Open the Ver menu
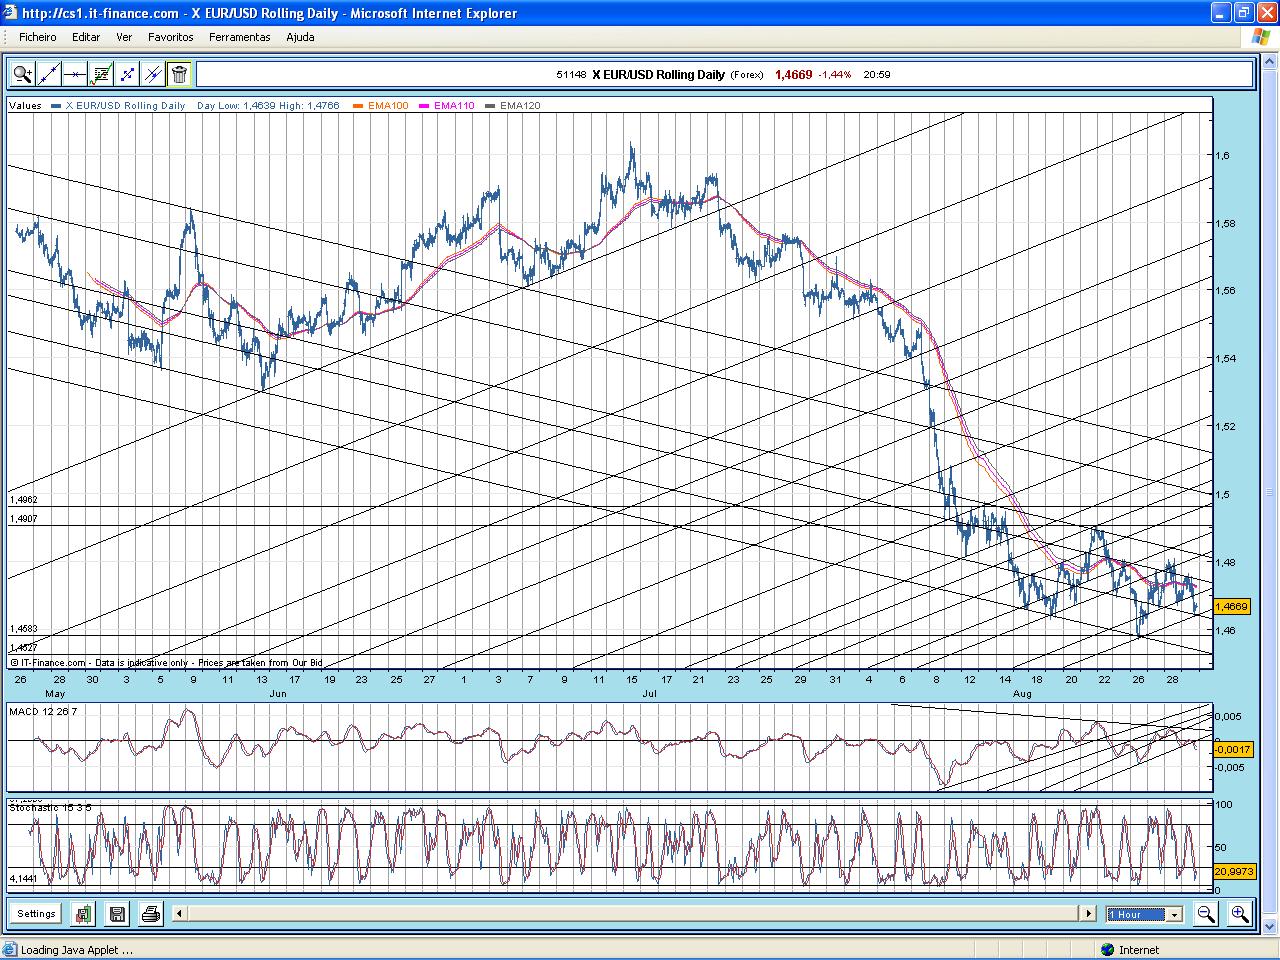 click(x=124, y=37)
